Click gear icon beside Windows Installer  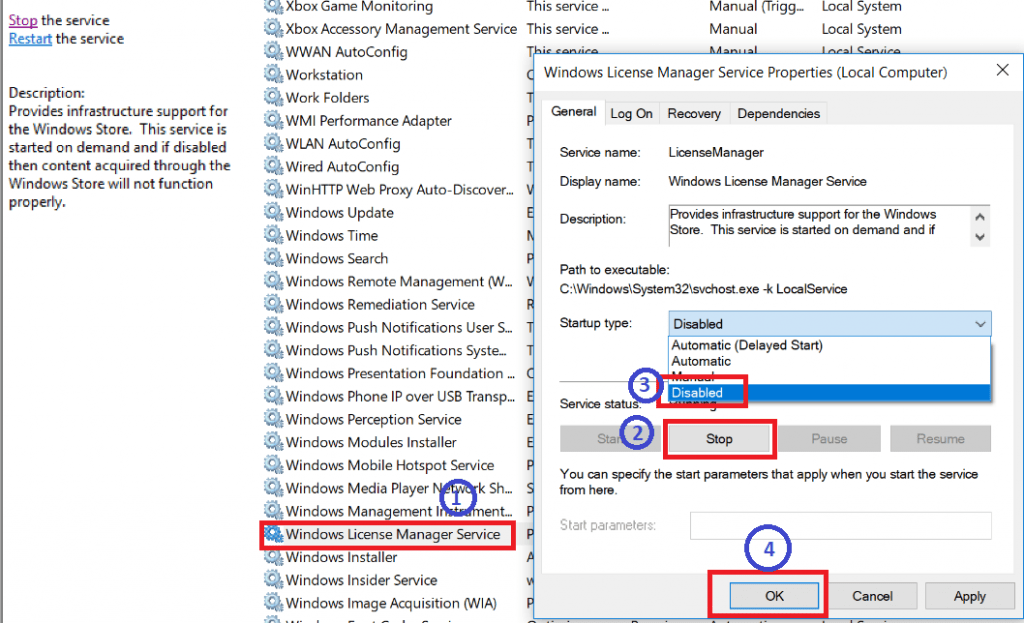click(x=273, y=556)
